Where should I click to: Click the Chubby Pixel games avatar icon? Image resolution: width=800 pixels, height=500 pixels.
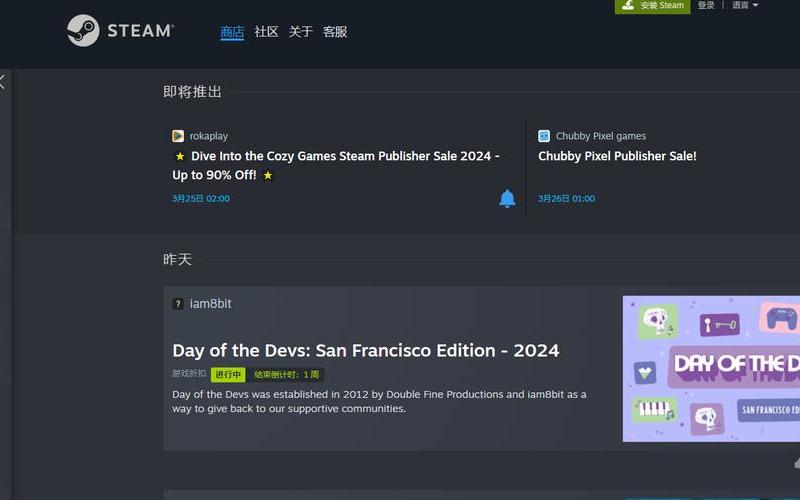(x=544, y=136)
